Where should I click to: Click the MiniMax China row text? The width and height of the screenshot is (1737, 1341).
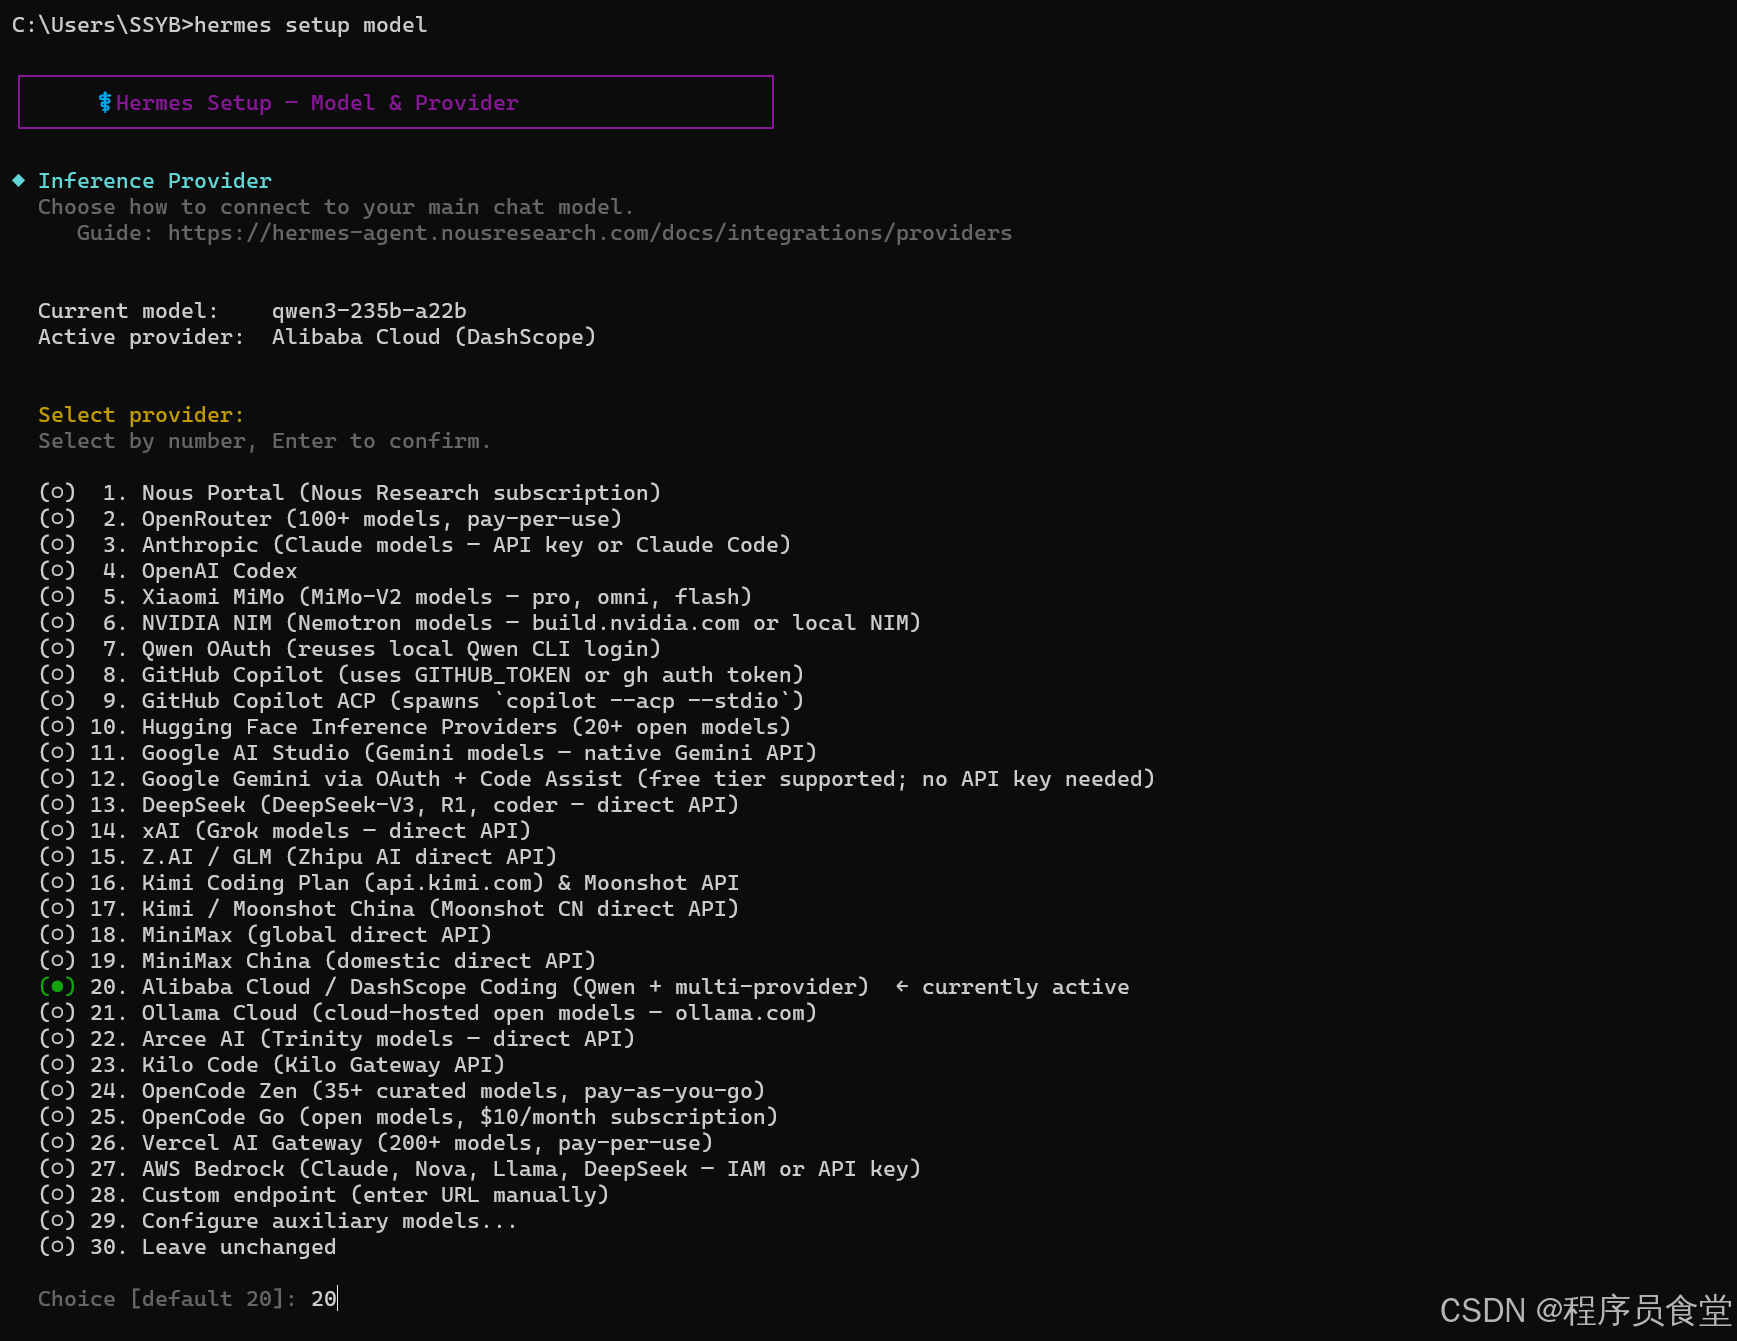(x=369, y=961)
